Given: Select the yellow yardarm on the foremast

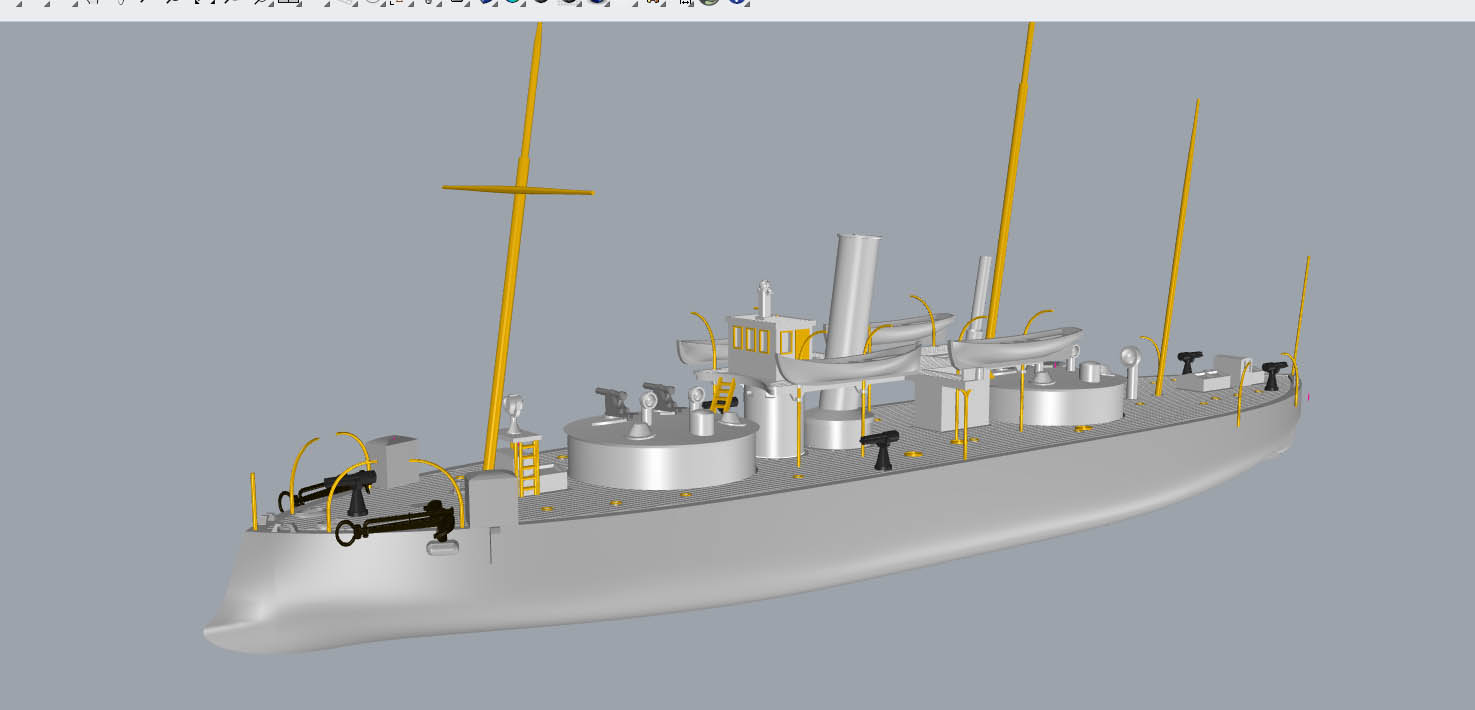Looking at the screenshot, I should 517,189.
